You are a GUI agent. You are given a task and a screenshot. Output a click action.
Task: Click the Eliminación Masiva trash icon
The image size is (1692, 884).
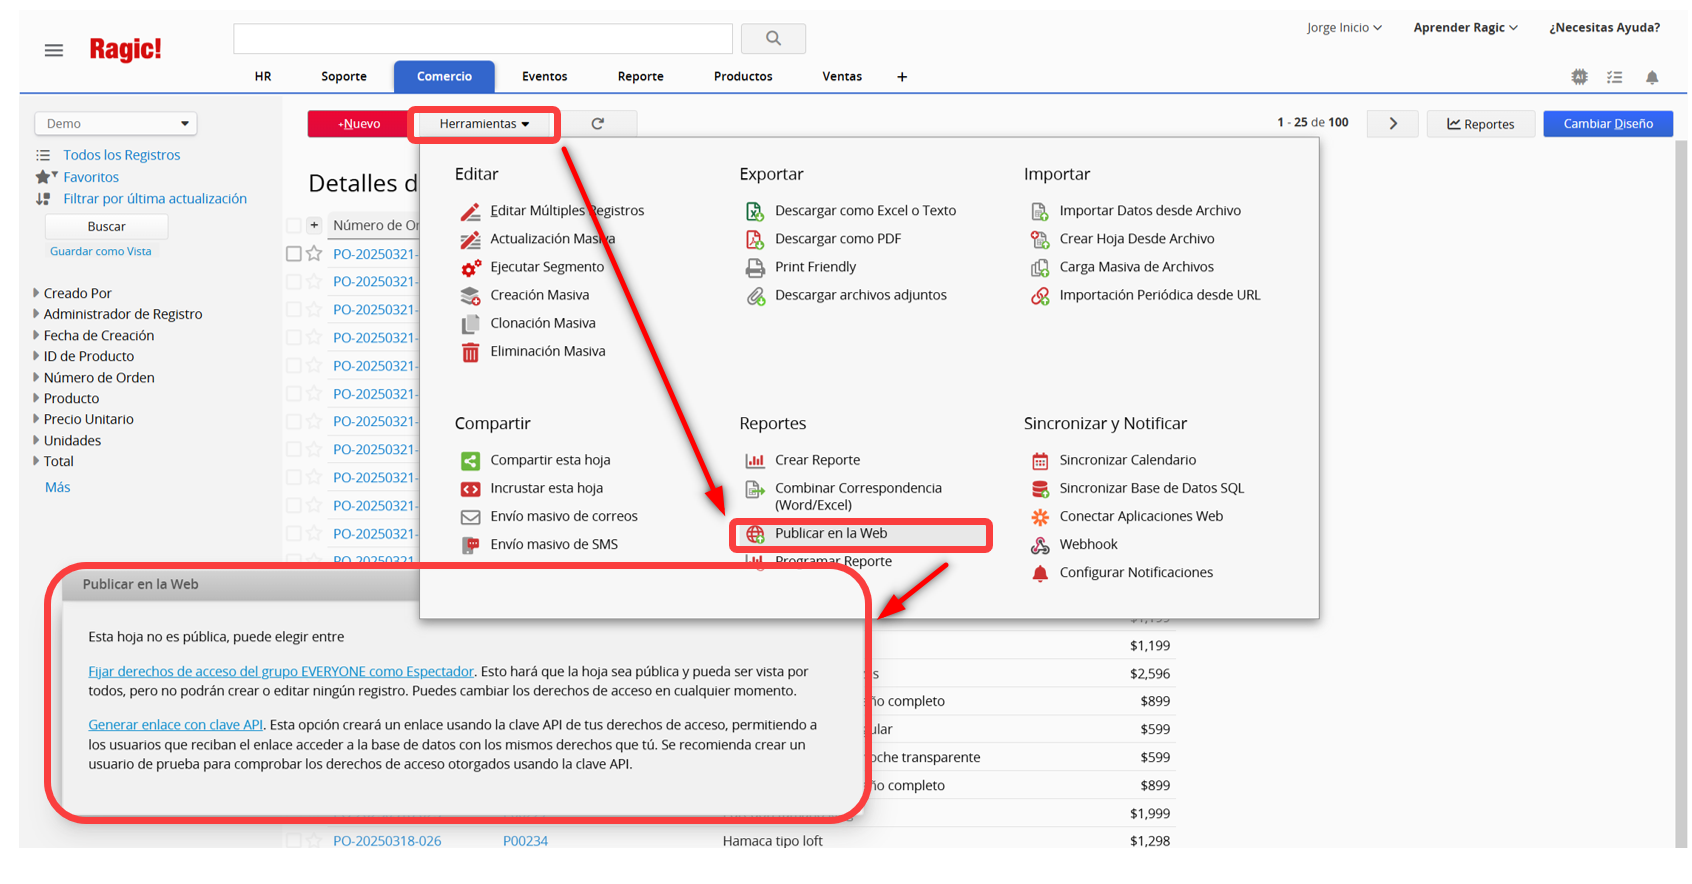pyautogui.click(x=470, y=352)
